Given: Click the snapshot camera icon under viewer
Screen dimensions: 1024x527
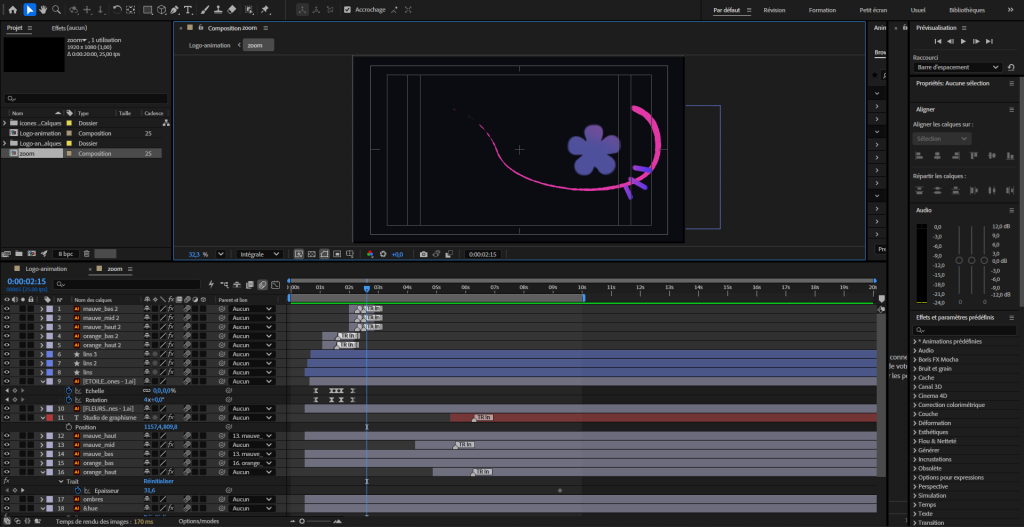Looking at the screenshot, I should click(424, 254).
